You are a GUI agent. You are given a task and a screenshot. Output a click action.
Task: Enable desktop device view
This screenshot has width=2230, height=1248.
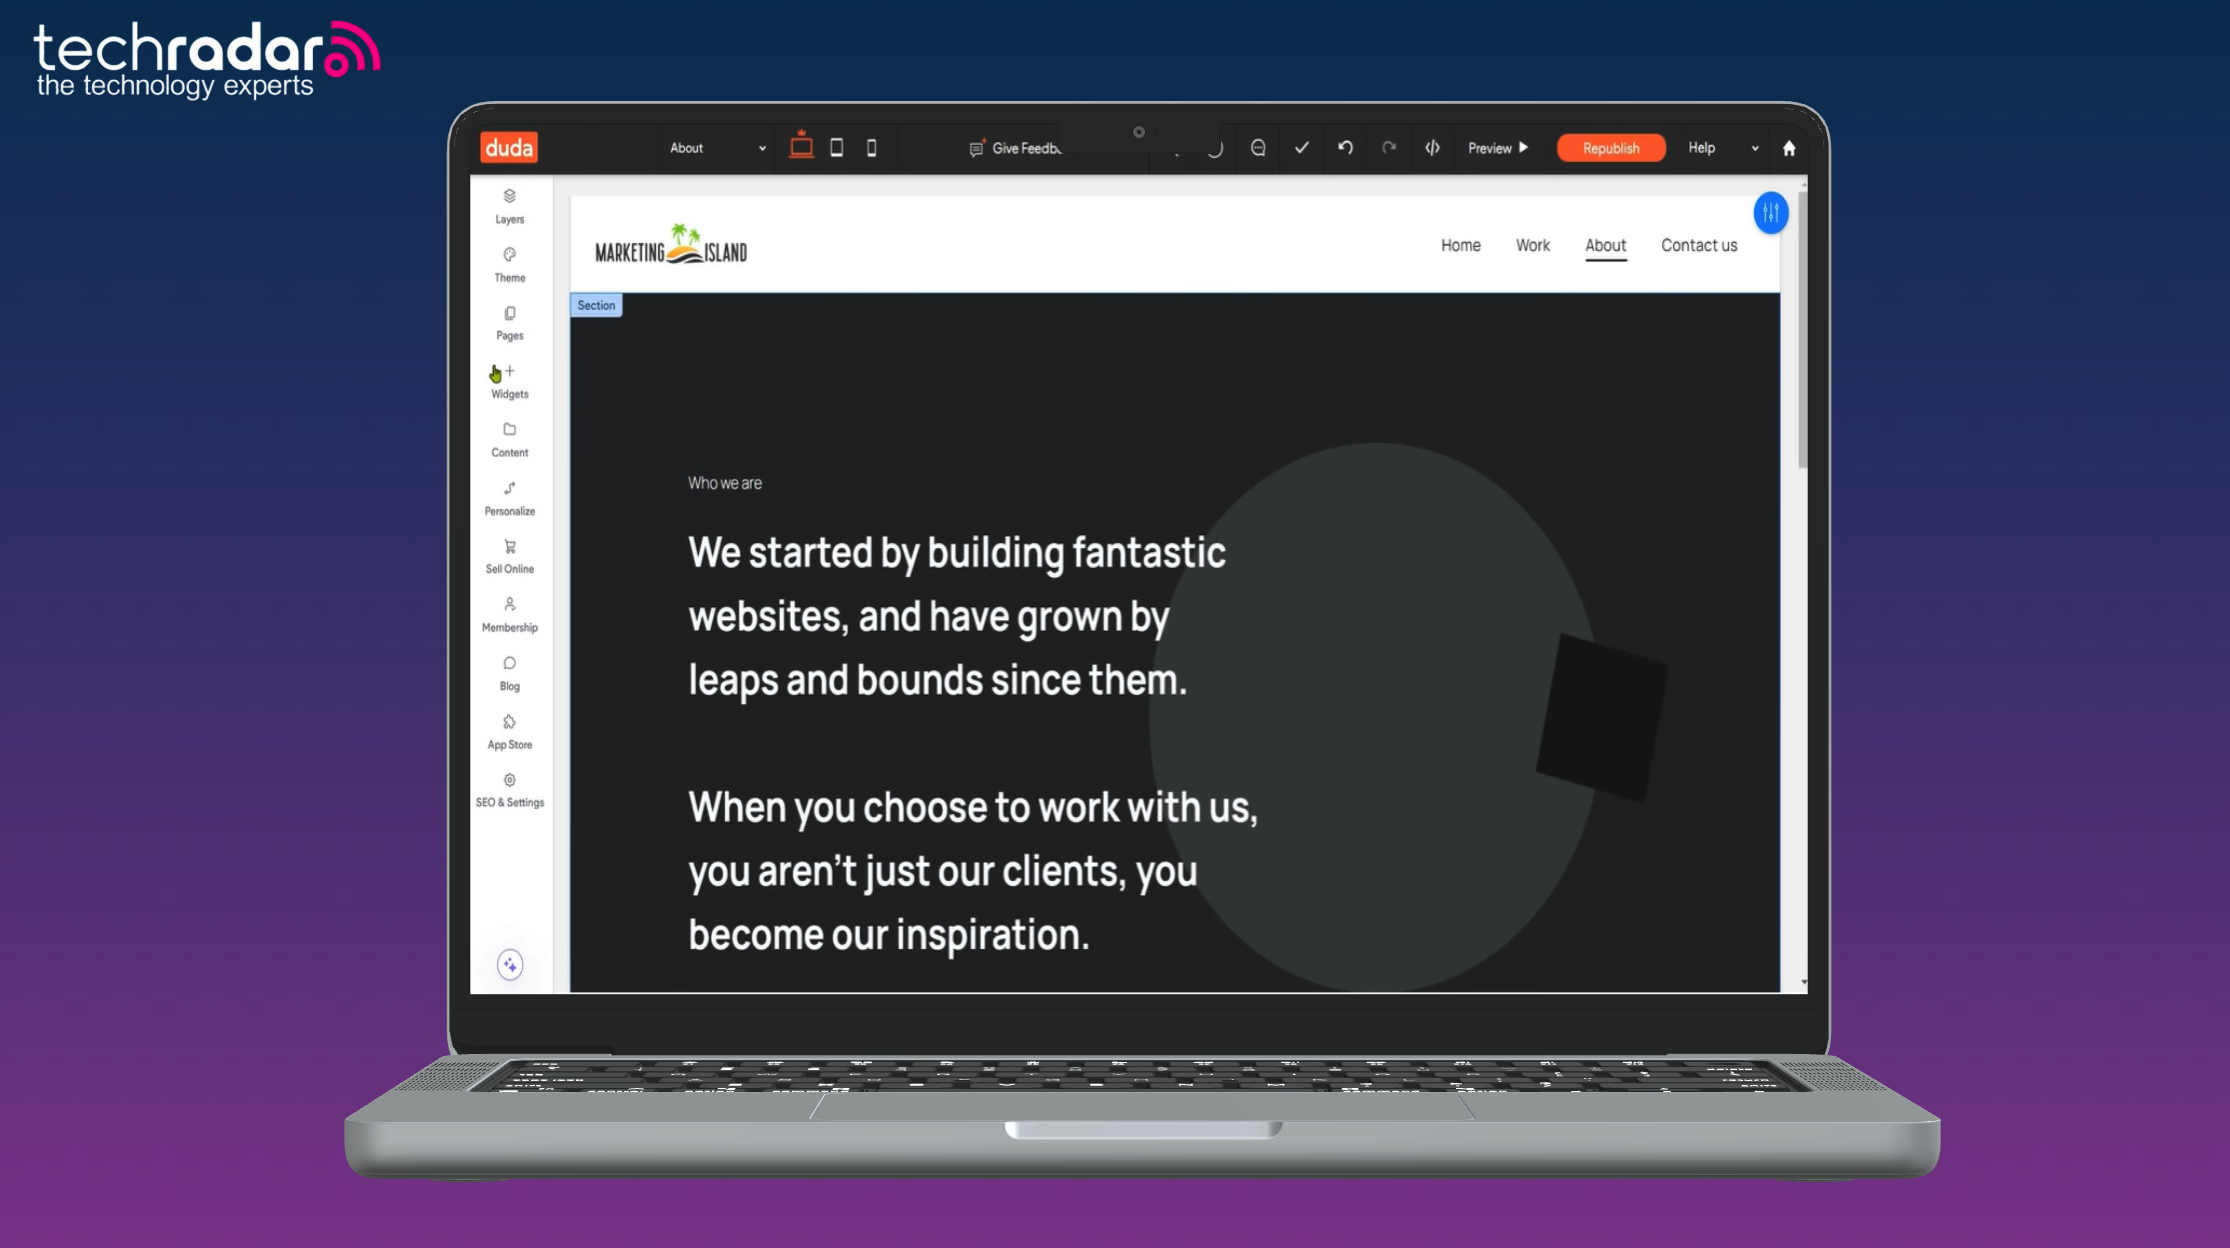(x=801, y=148)
